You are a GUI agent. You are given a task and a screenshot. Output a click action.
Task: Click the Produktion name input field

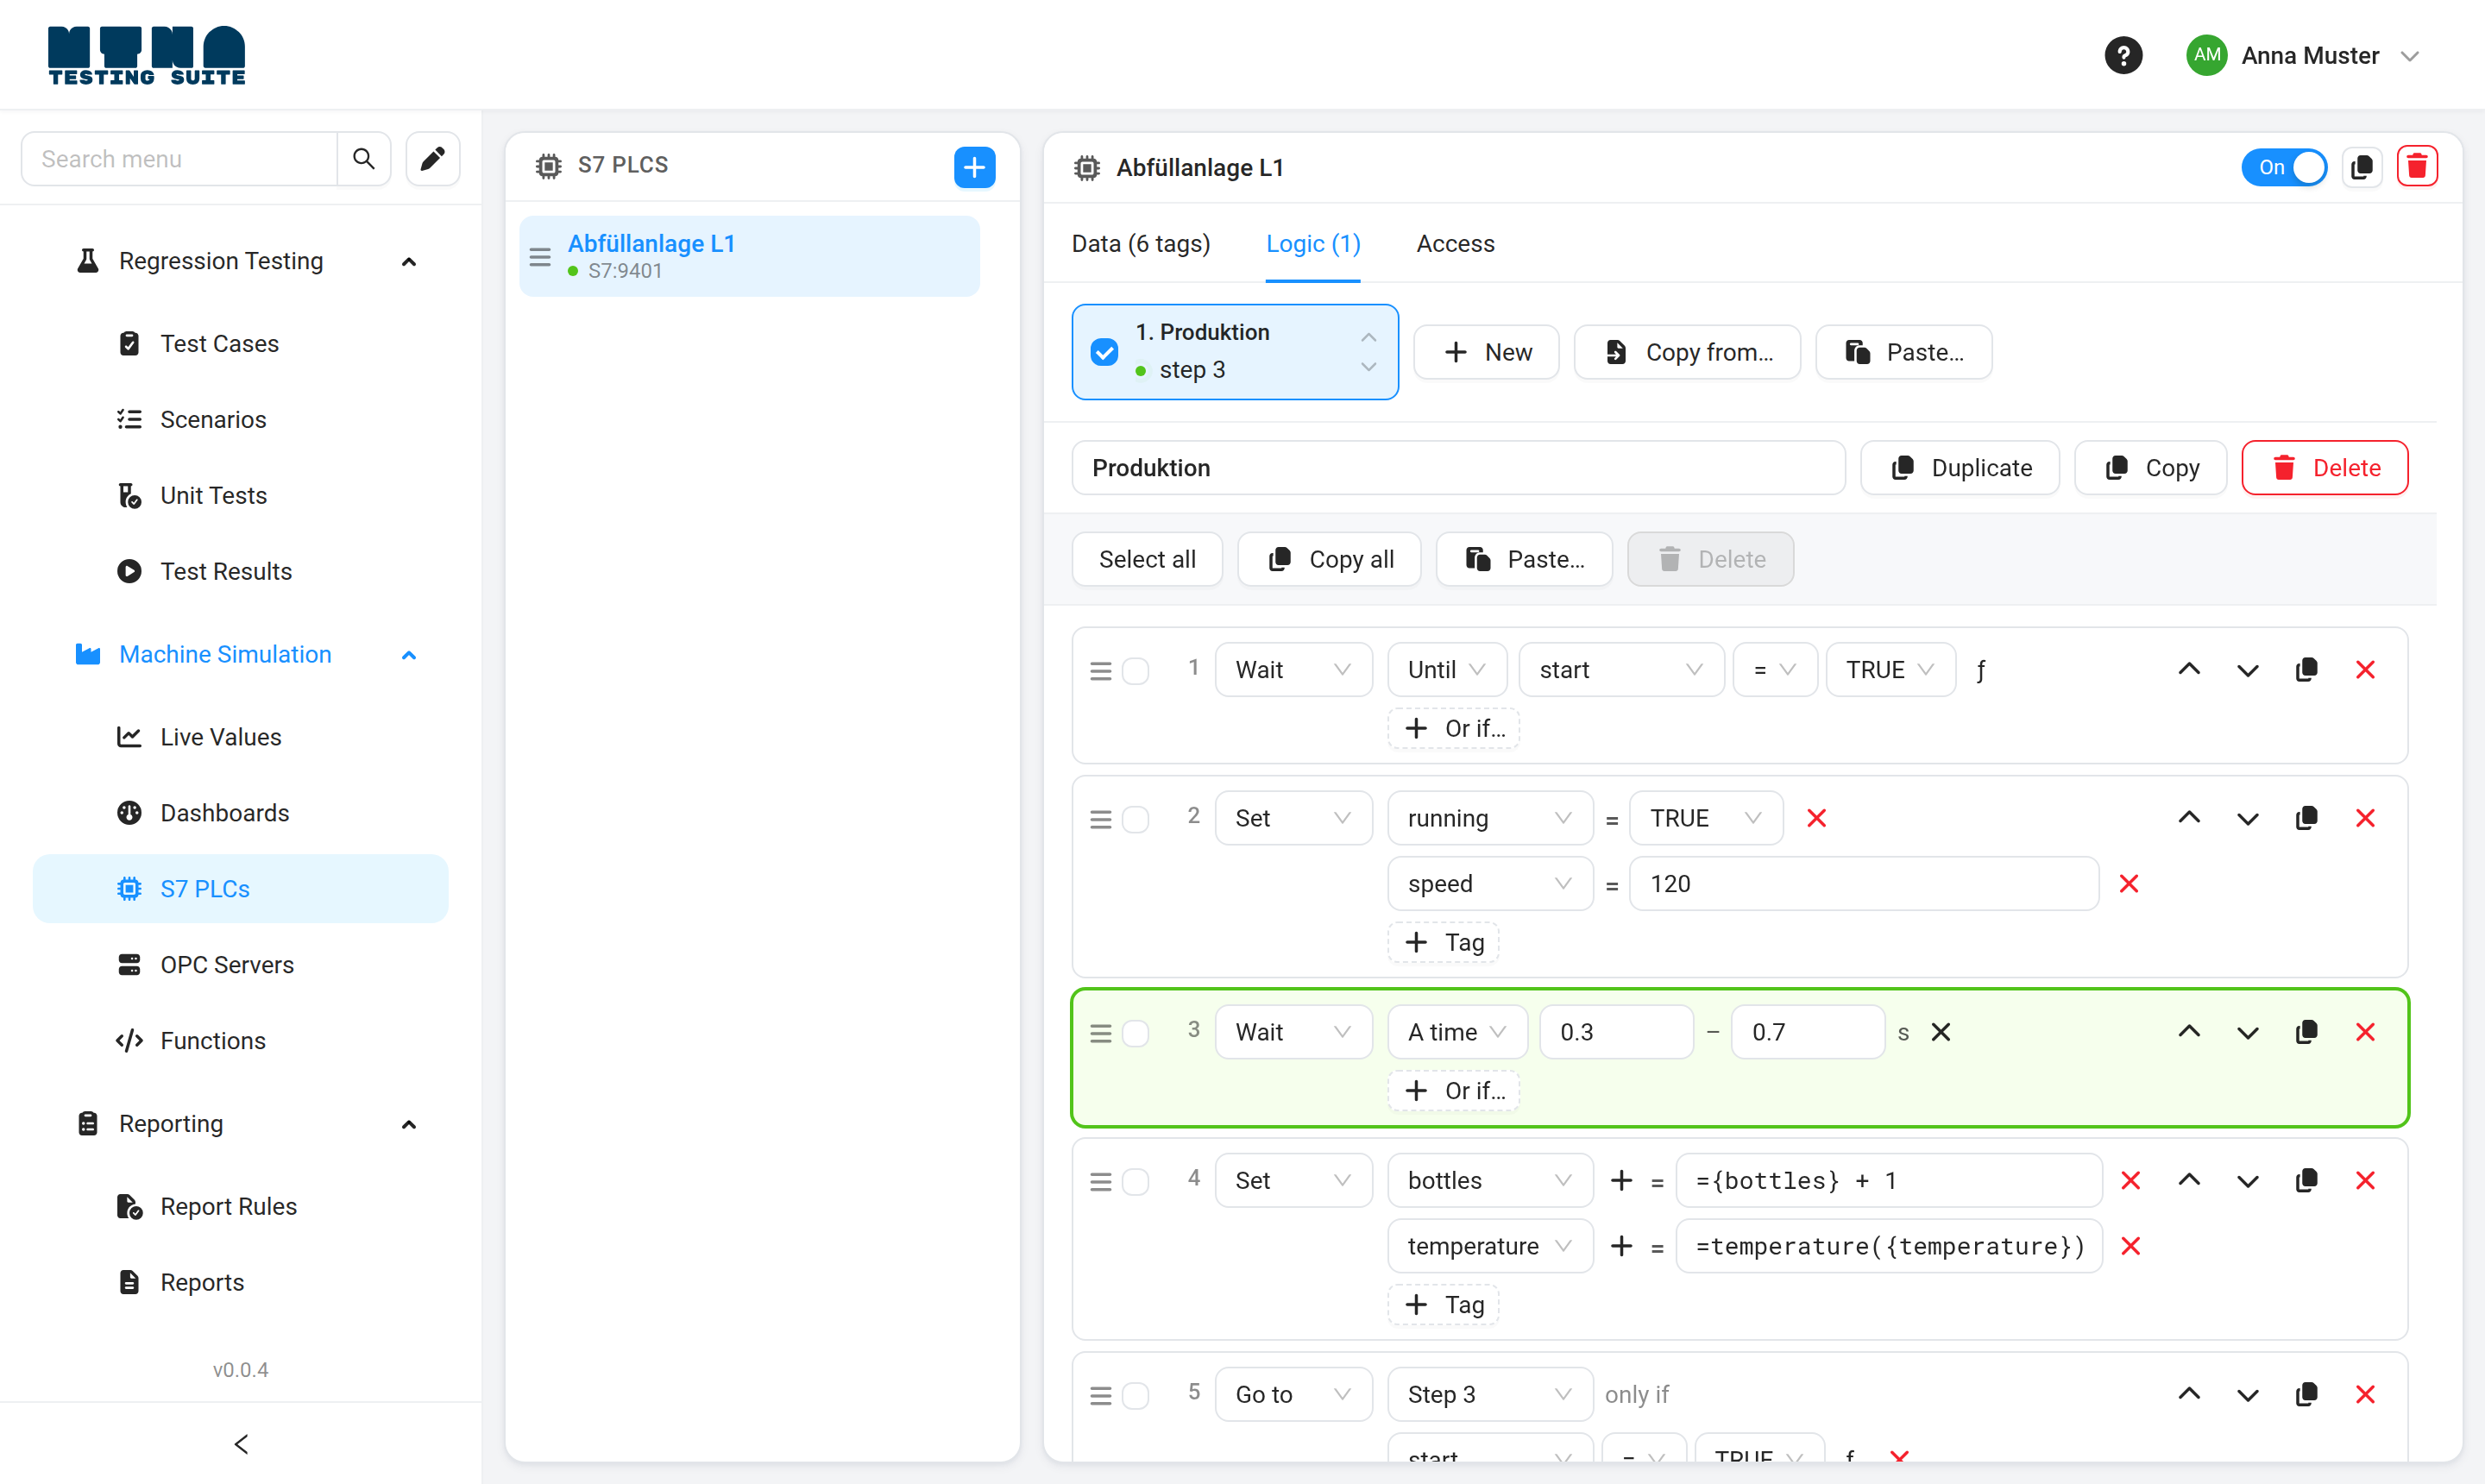pos(1457,467)
